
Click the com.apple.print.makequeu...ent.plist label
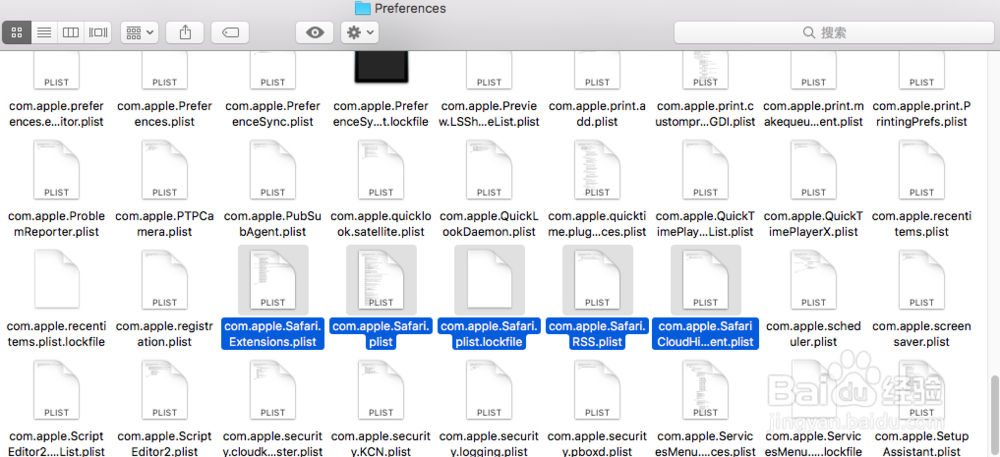pyautogui.click(x=814, y=113)
